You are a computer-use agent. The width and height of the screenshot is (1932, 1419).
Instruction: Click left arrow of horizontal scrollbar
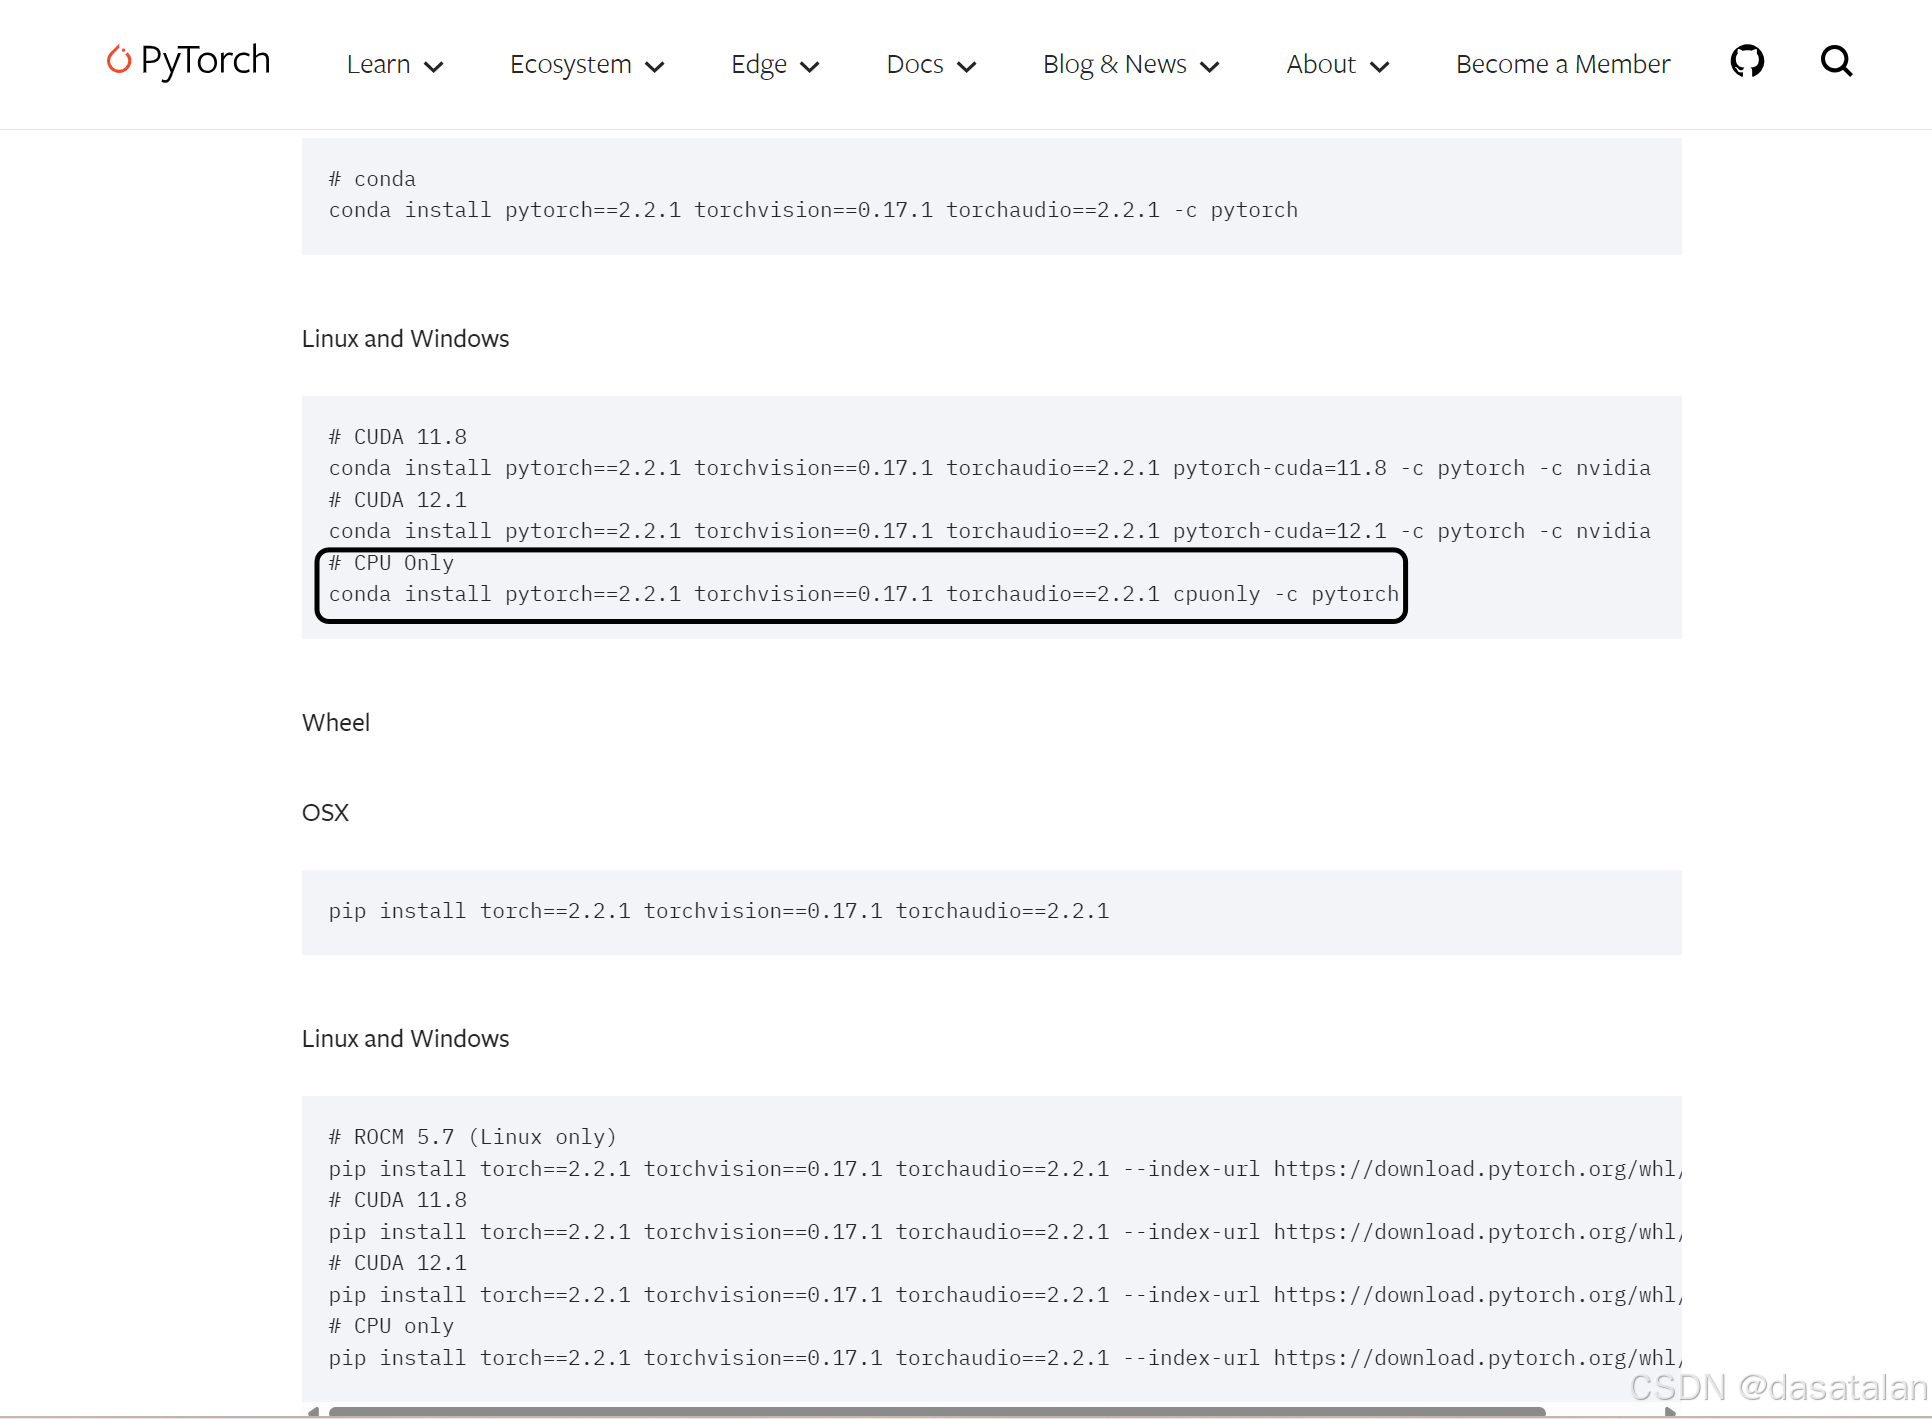click(313, 1411)
